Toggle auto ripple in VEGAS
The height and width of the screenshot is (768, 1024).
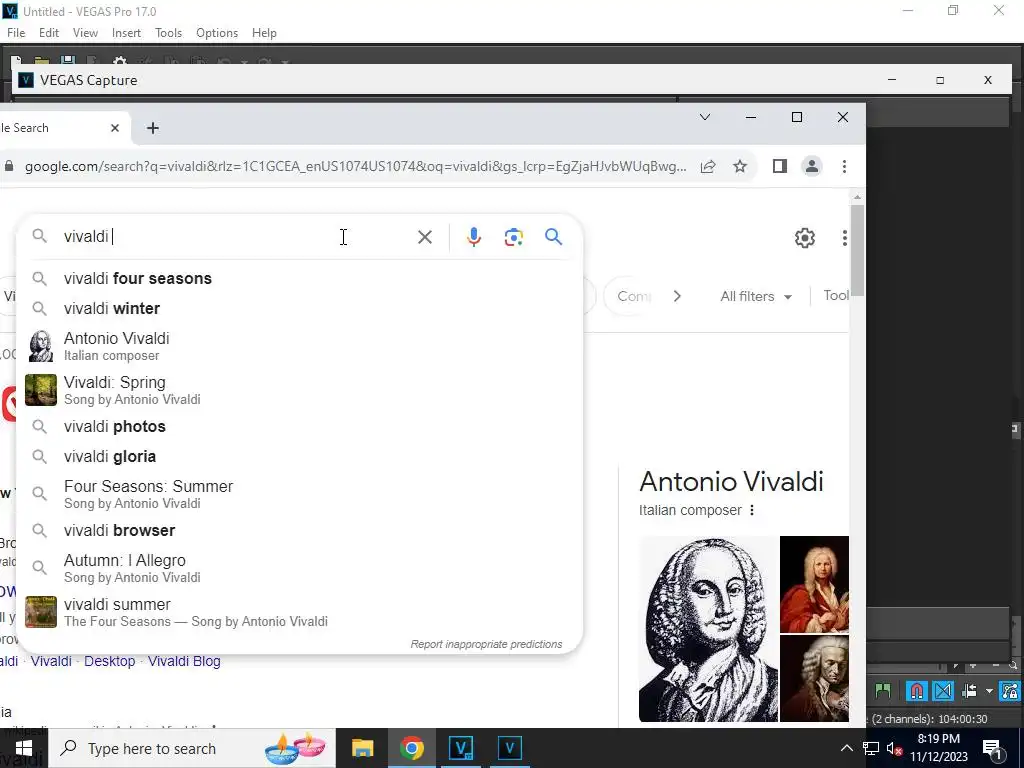pyautogui.click(x=970, y=690)
